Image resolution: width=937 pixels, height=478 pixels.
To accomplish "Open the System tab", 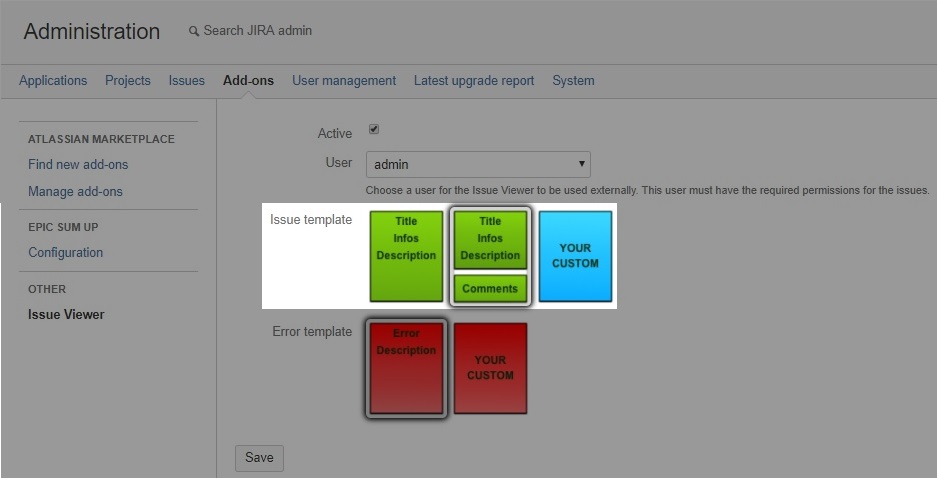I will pos(573,81).
